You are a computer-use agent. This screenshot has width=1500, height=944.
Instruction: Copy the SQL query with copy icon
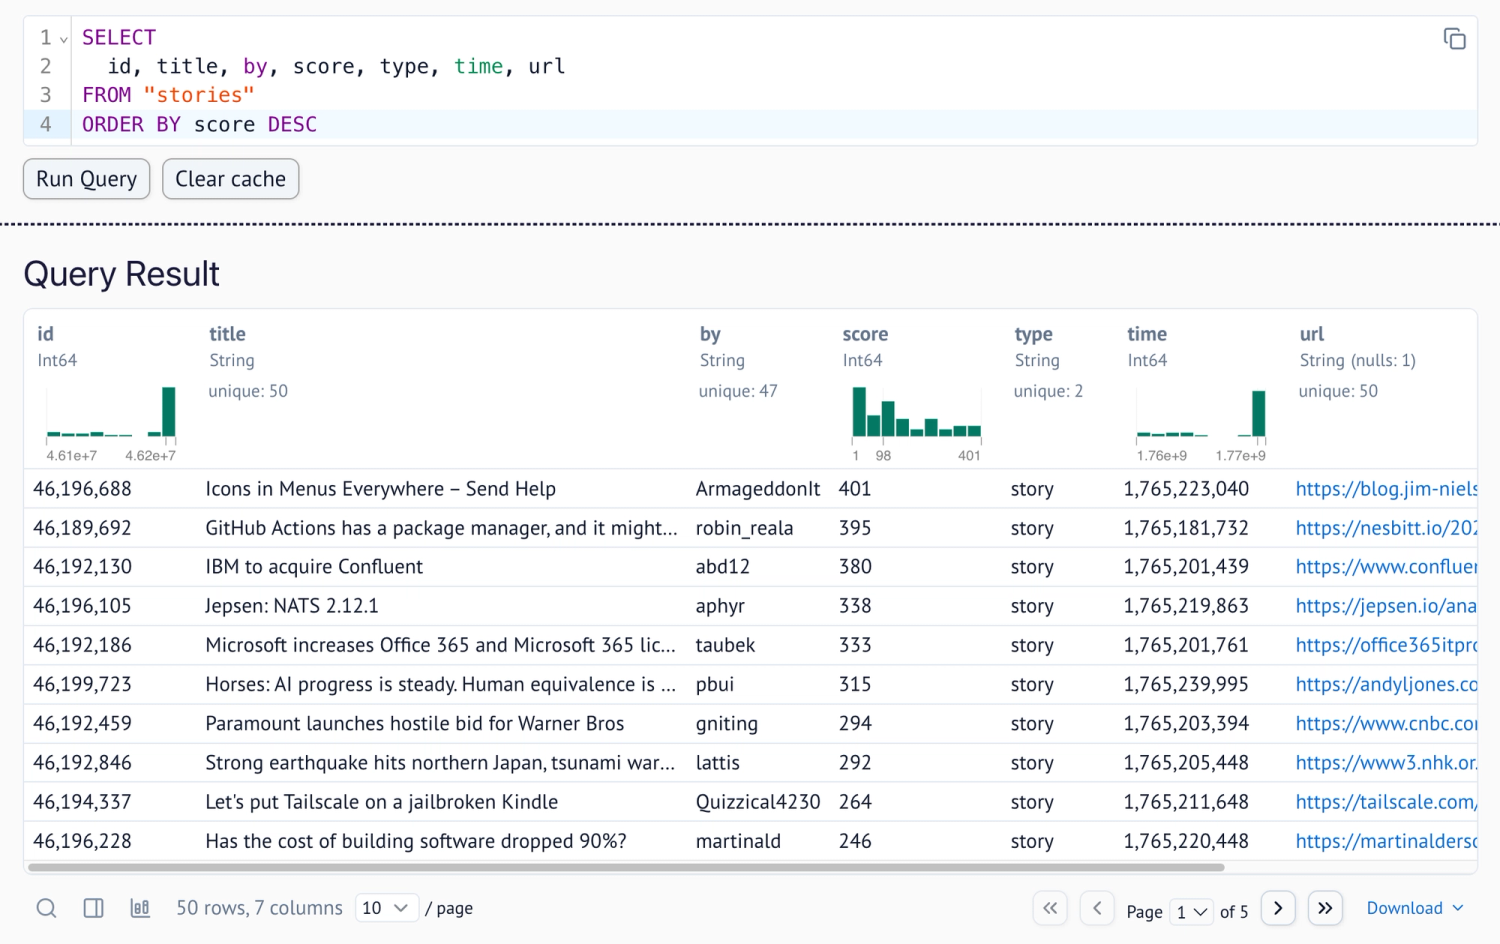coord(1454,39)
